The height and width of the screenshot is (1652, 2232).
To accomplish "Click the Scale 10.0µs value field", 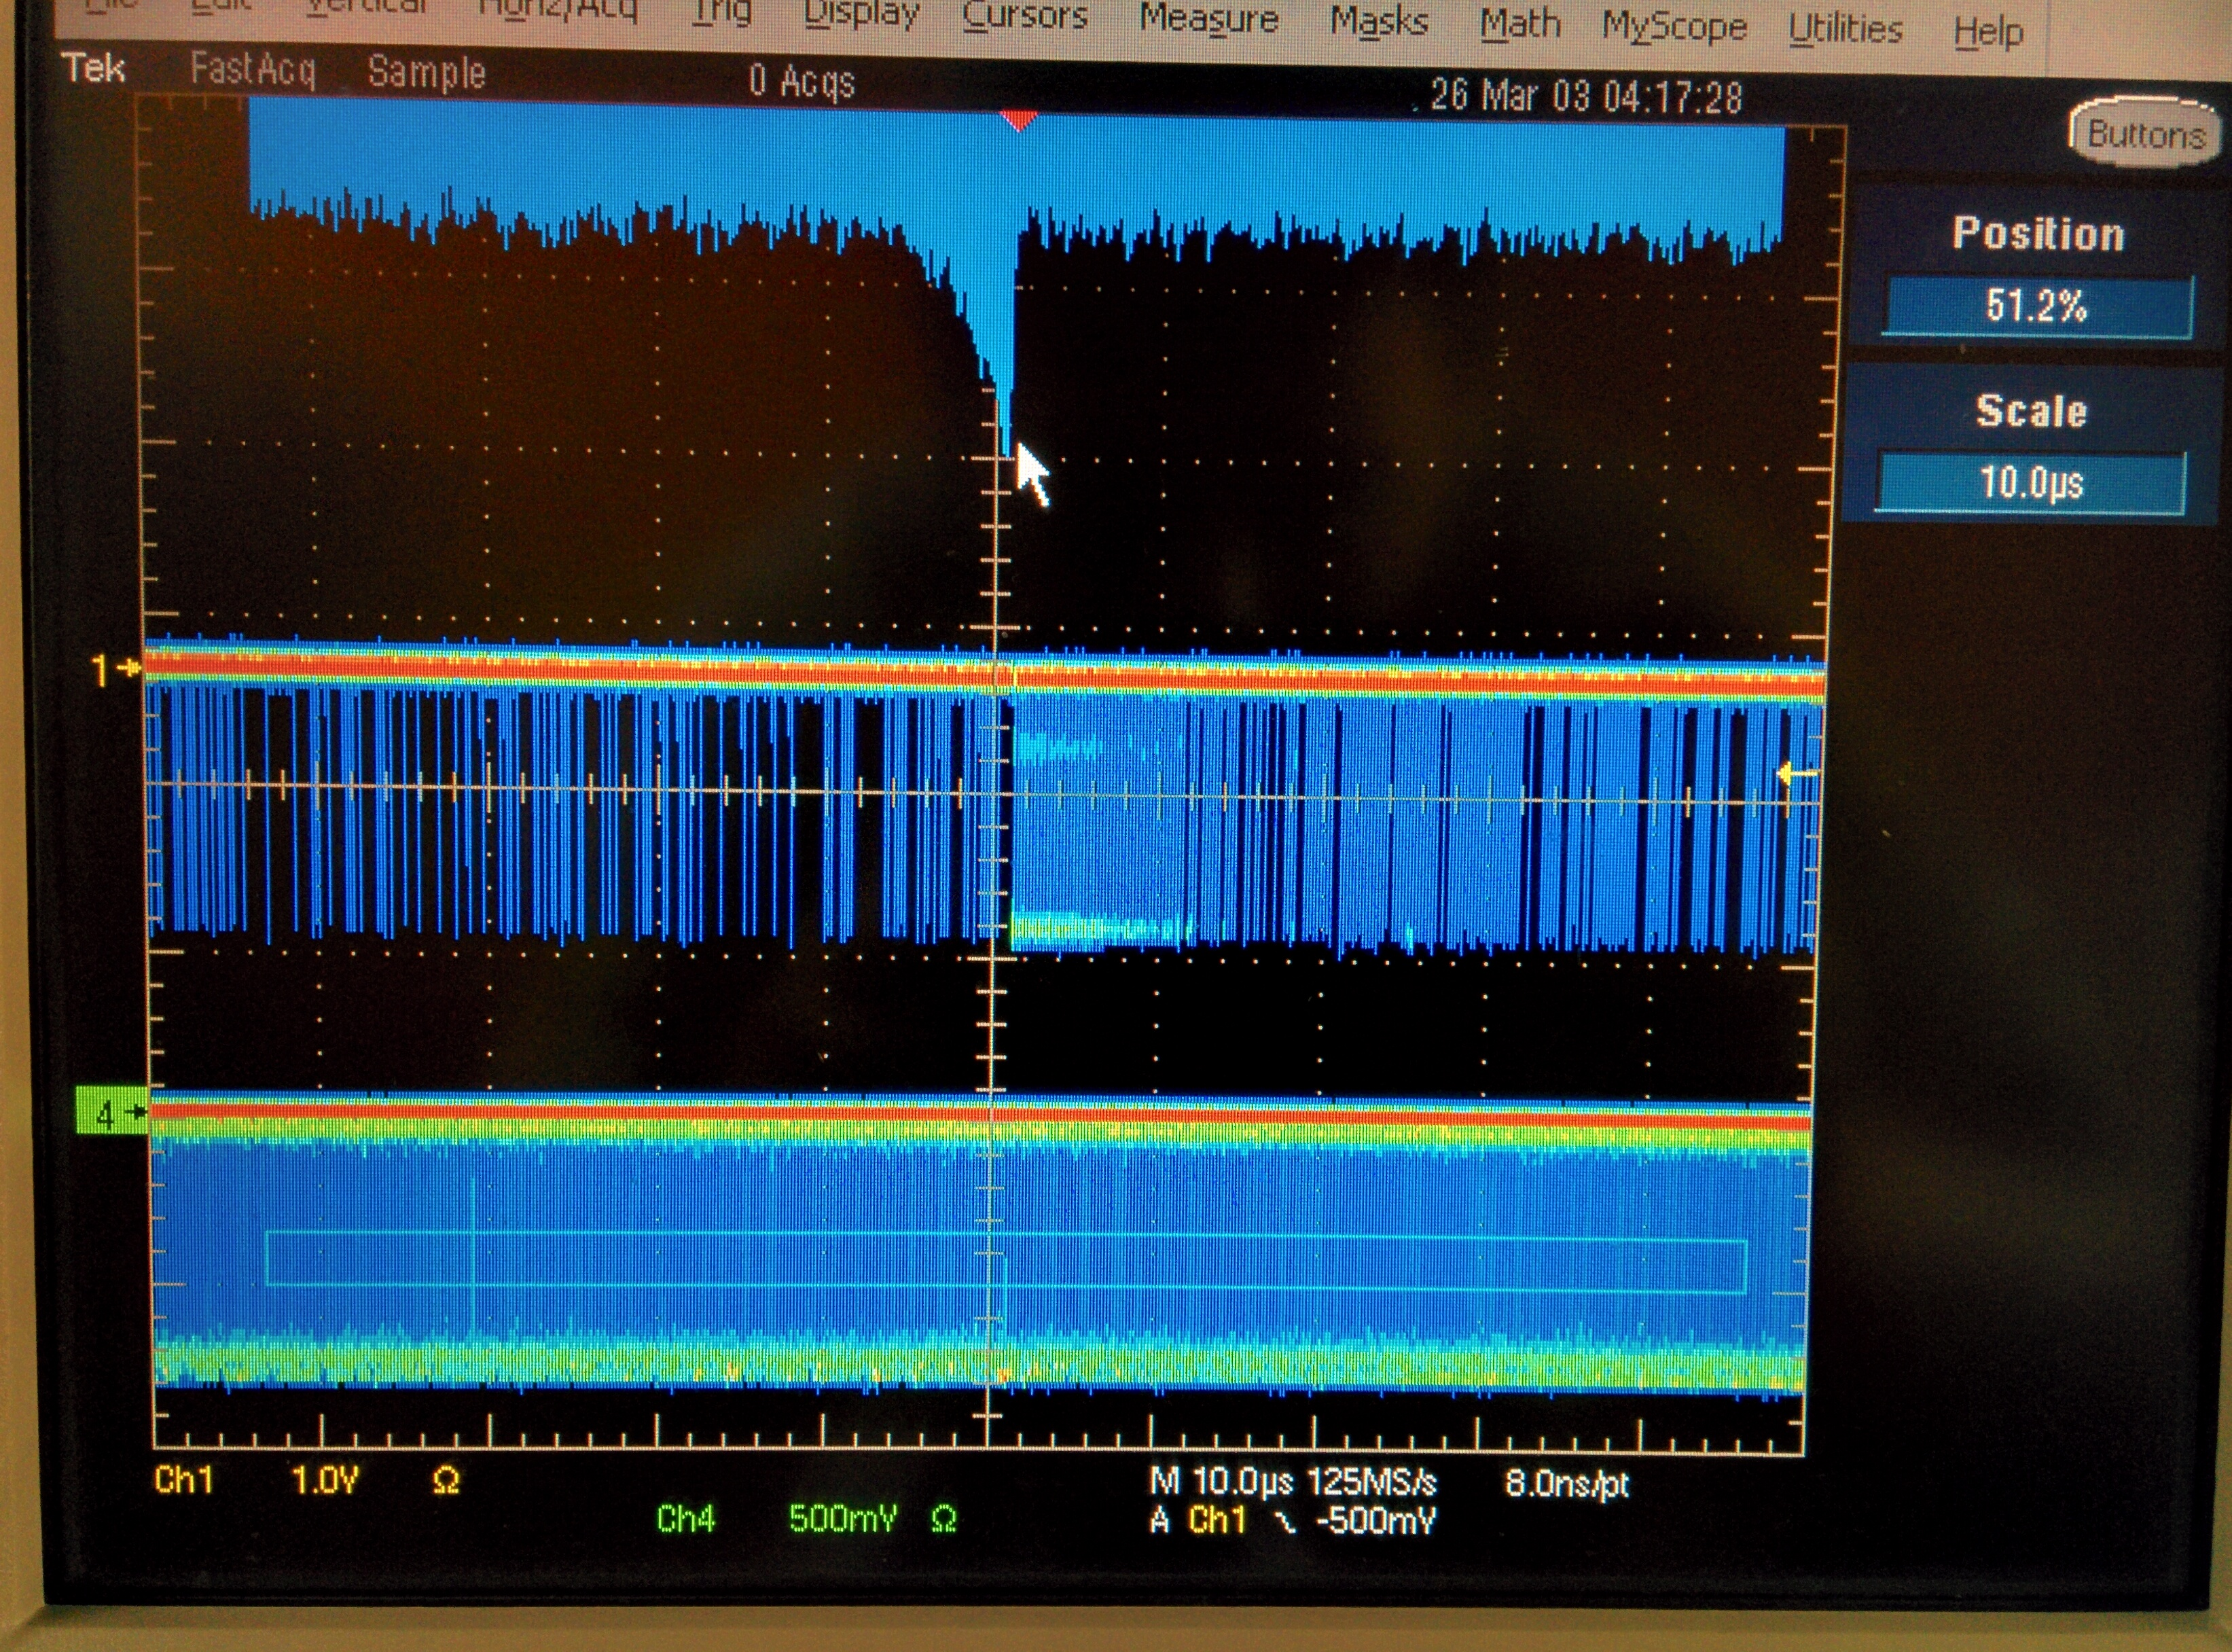I will pyautogui.click(x=2030, y=483).
